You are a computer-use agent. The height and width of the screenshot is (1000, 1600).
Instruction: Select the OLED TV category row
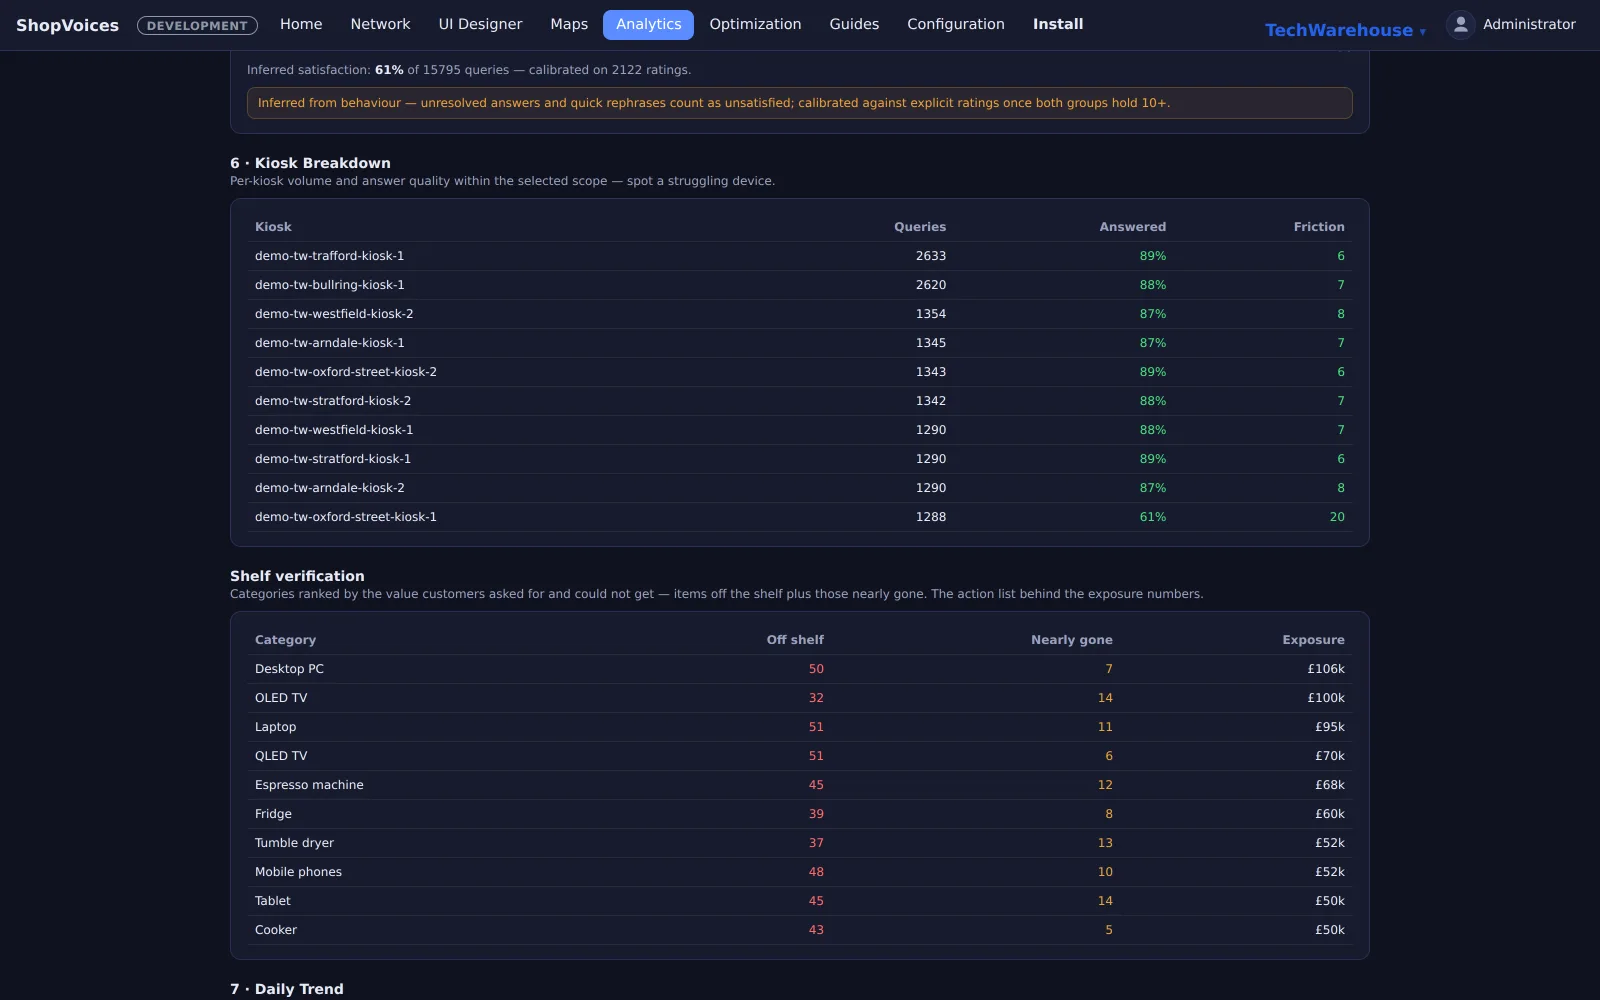tap(800, 698)
